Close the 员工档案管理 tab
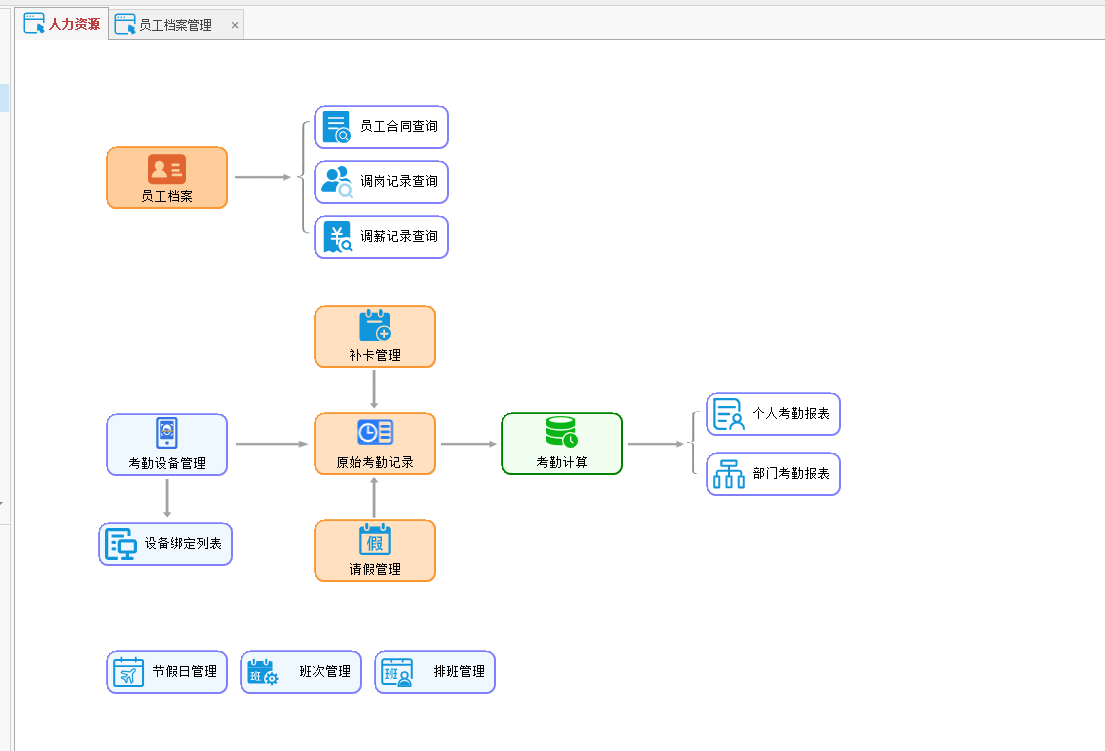 [235, 25]
